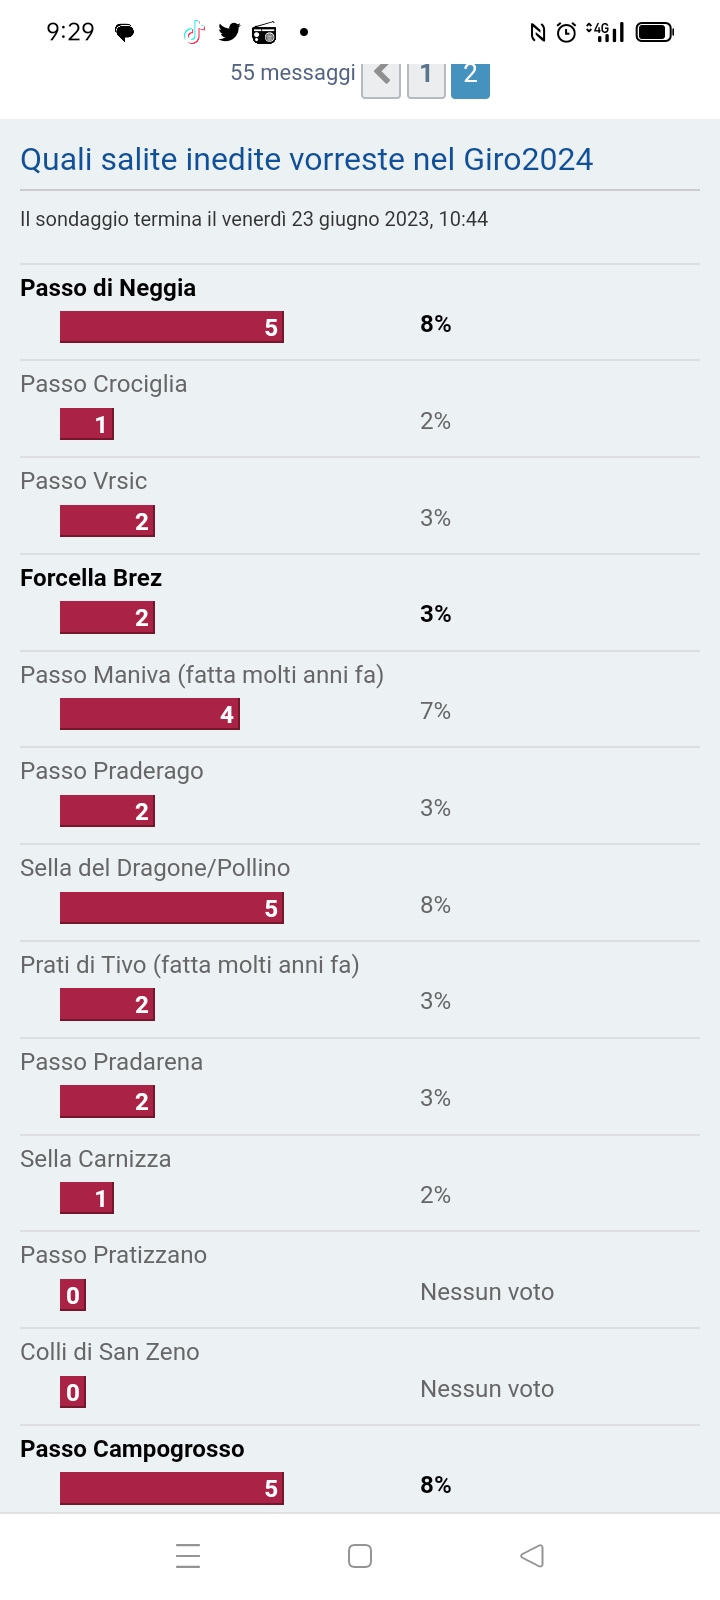This screenshot has height=1600, width=720.
Task: Tap the zero-vote bar for Colli di San Zeno
Action: click(x=73, y=1392)
